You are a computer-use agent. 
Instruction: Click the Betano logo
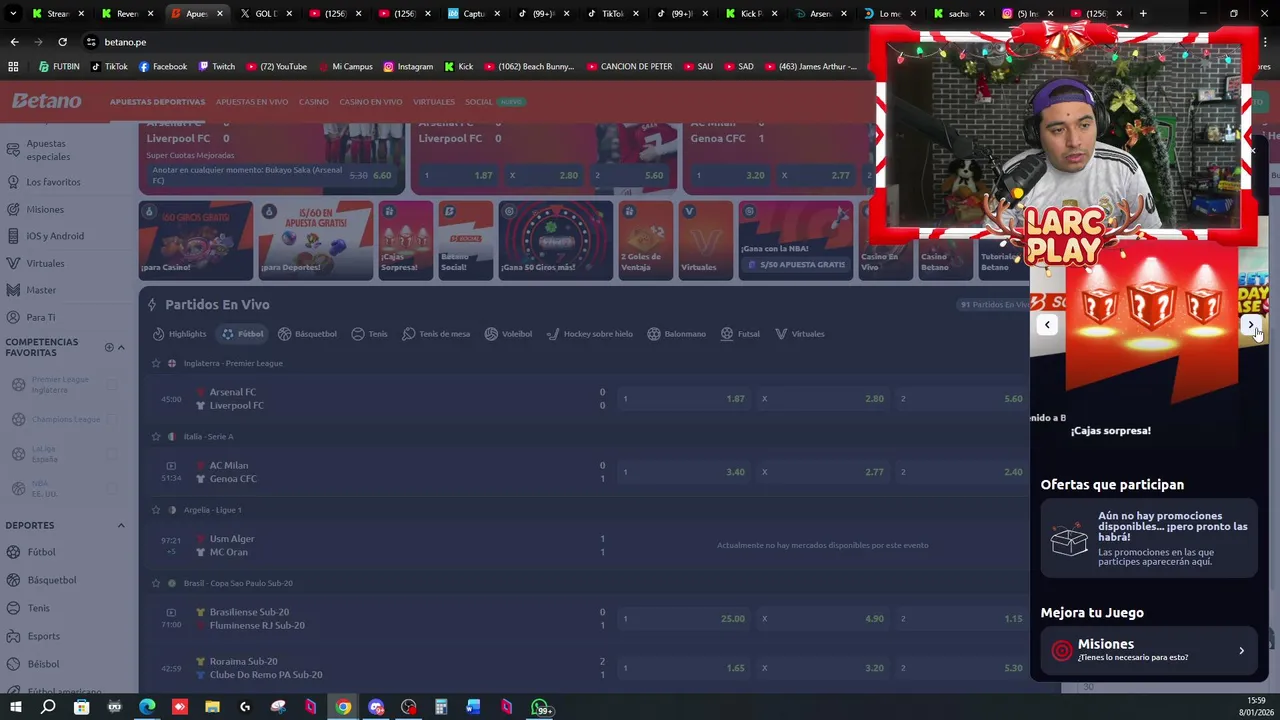click(x=46, y=101)
